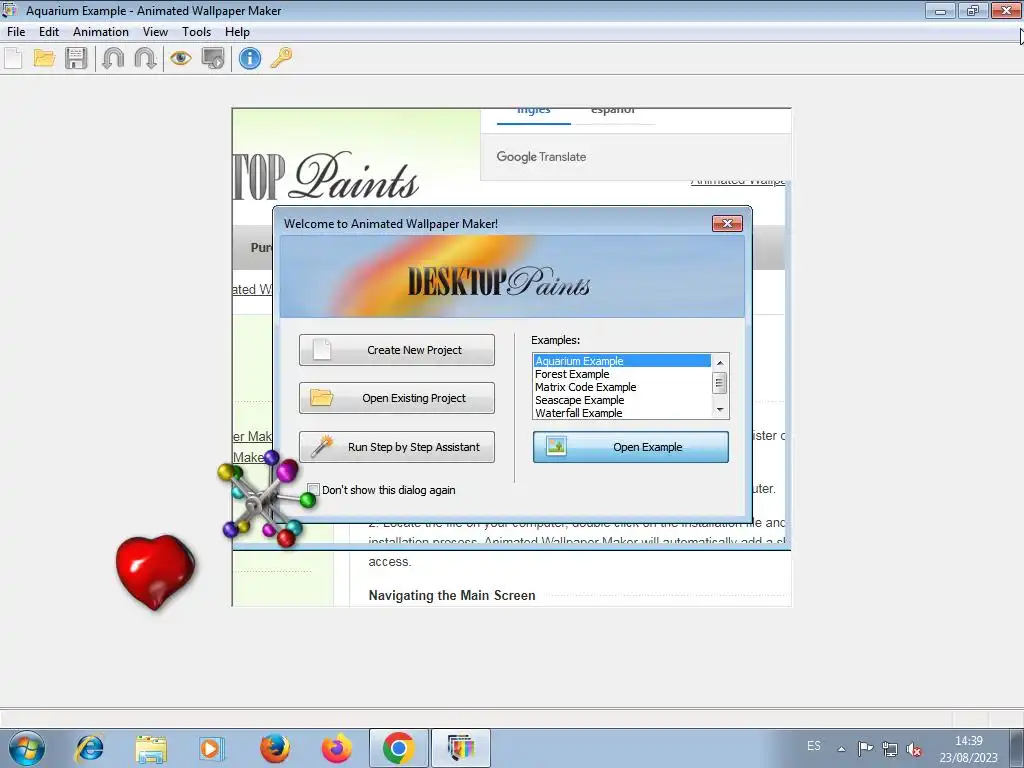Open the Edit menu

tap(49, 32)
